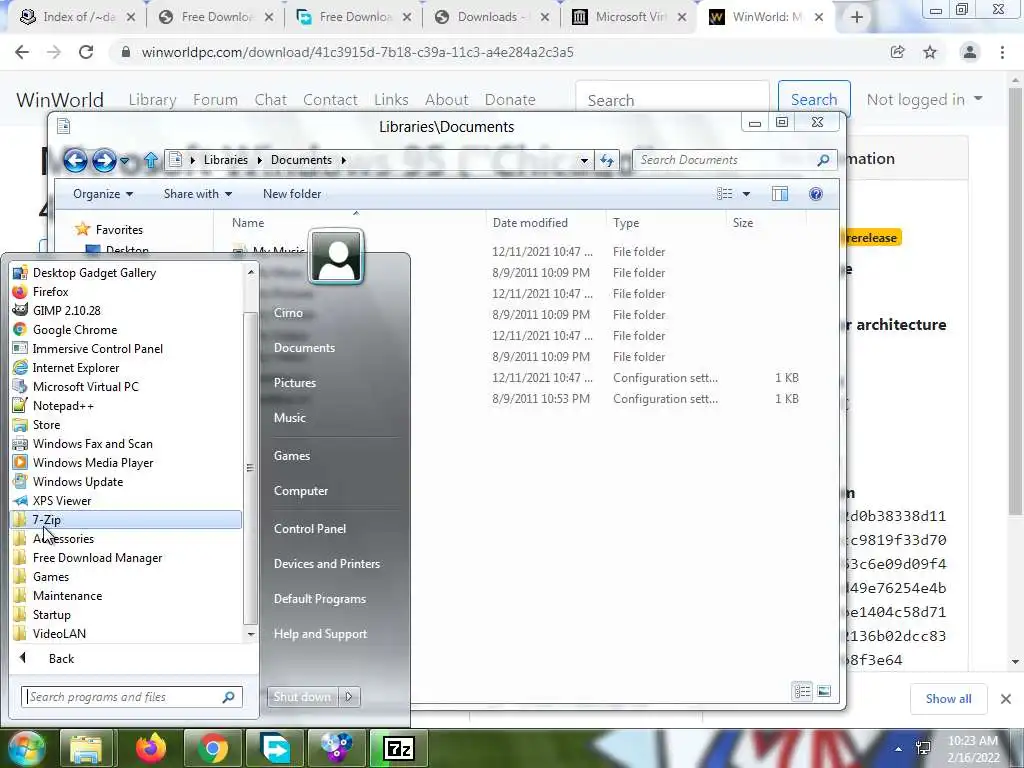
Task: Expand the VideoLAN program folder
Action: pos(59,633)
